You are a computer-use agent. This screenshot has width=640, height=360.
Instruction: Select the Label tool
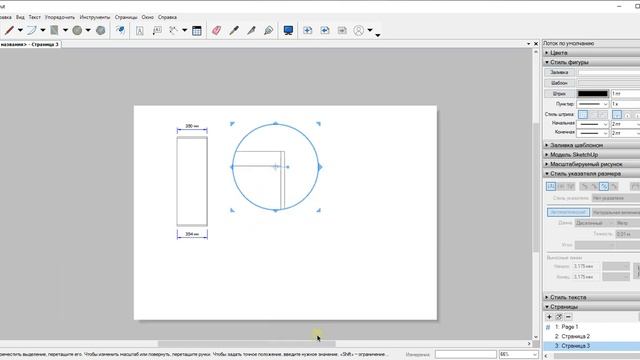coord(157,31)
